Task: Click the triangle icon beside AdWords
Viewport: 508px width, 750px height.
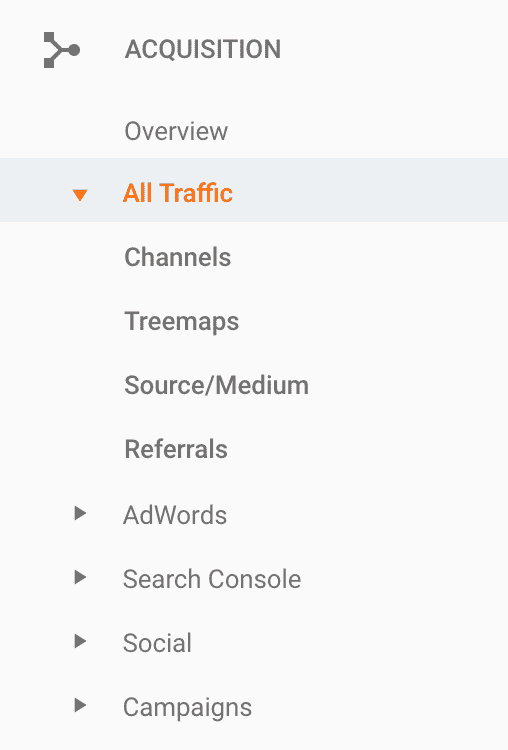Action: [x=80, y=513]
